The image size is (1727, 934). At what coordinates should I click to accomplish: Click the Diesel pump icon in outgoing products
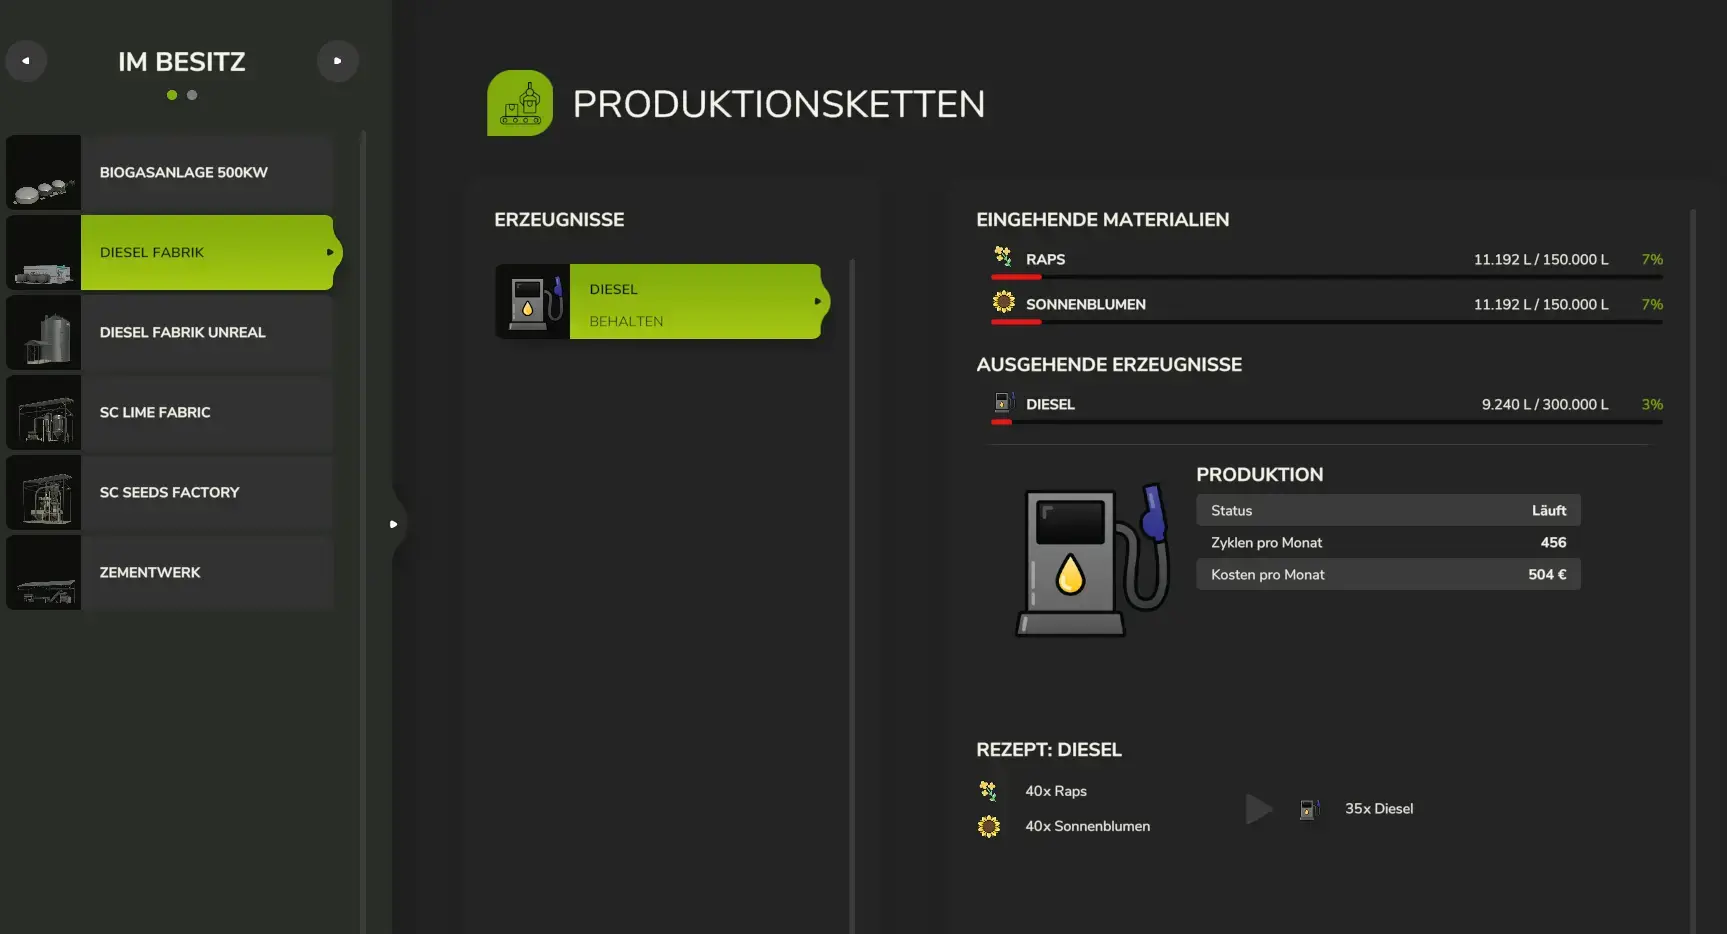1003,403
